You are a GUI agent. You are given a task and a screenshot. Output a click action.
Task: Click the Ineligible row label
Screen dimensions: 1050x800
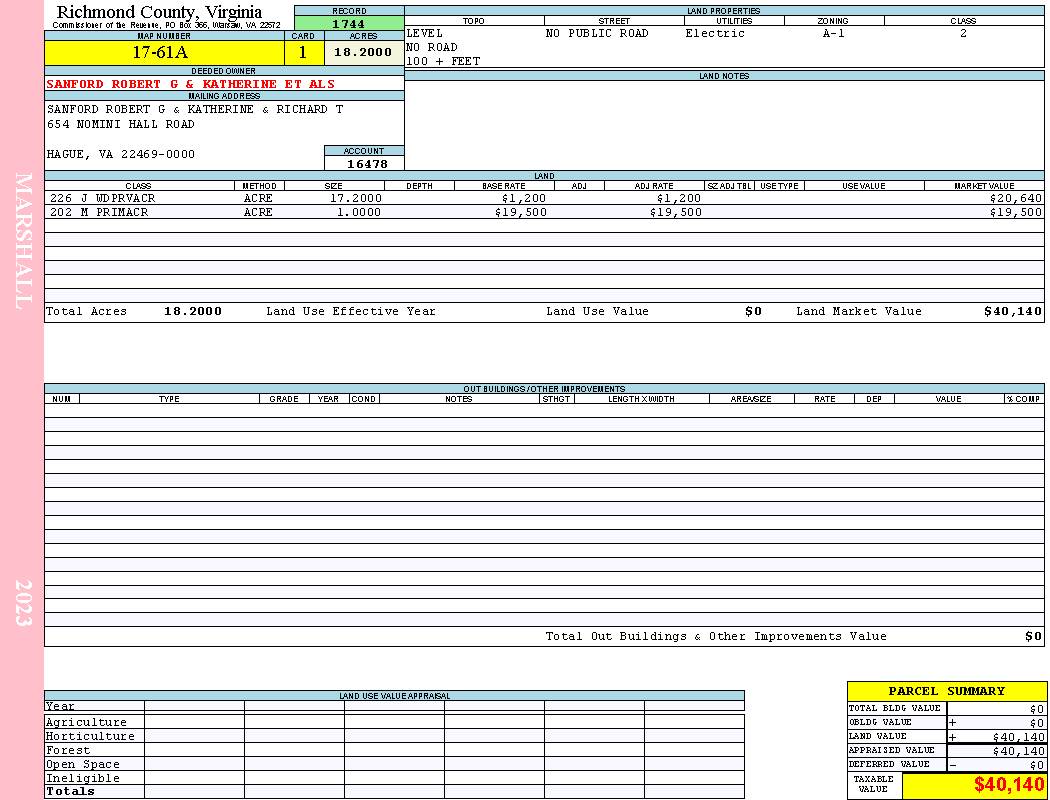click(x=82, y=779)
